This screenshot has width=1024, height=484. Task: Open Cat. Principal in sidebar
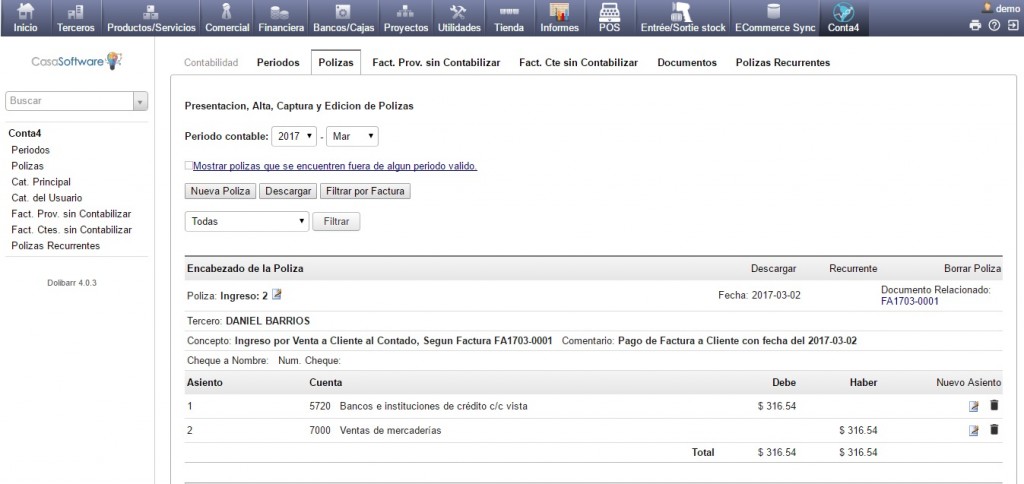click(41, 182)
